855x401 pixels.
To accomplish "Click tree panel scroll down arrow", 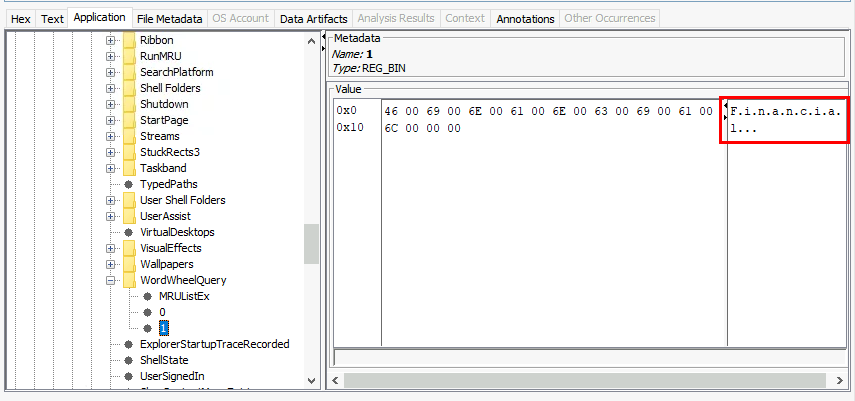I will (311, 380).
